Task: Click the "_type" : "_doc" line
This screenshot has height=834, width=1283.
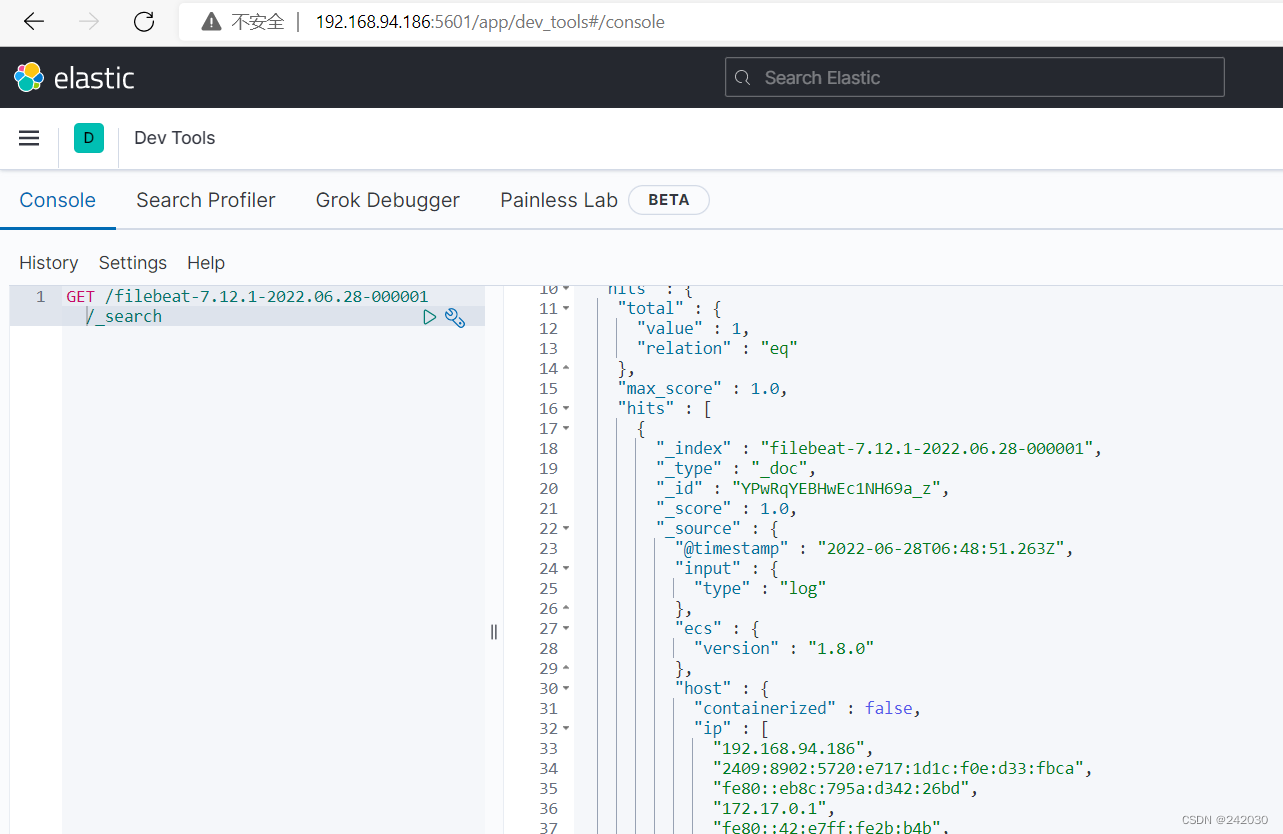Action: coord(737,468)
